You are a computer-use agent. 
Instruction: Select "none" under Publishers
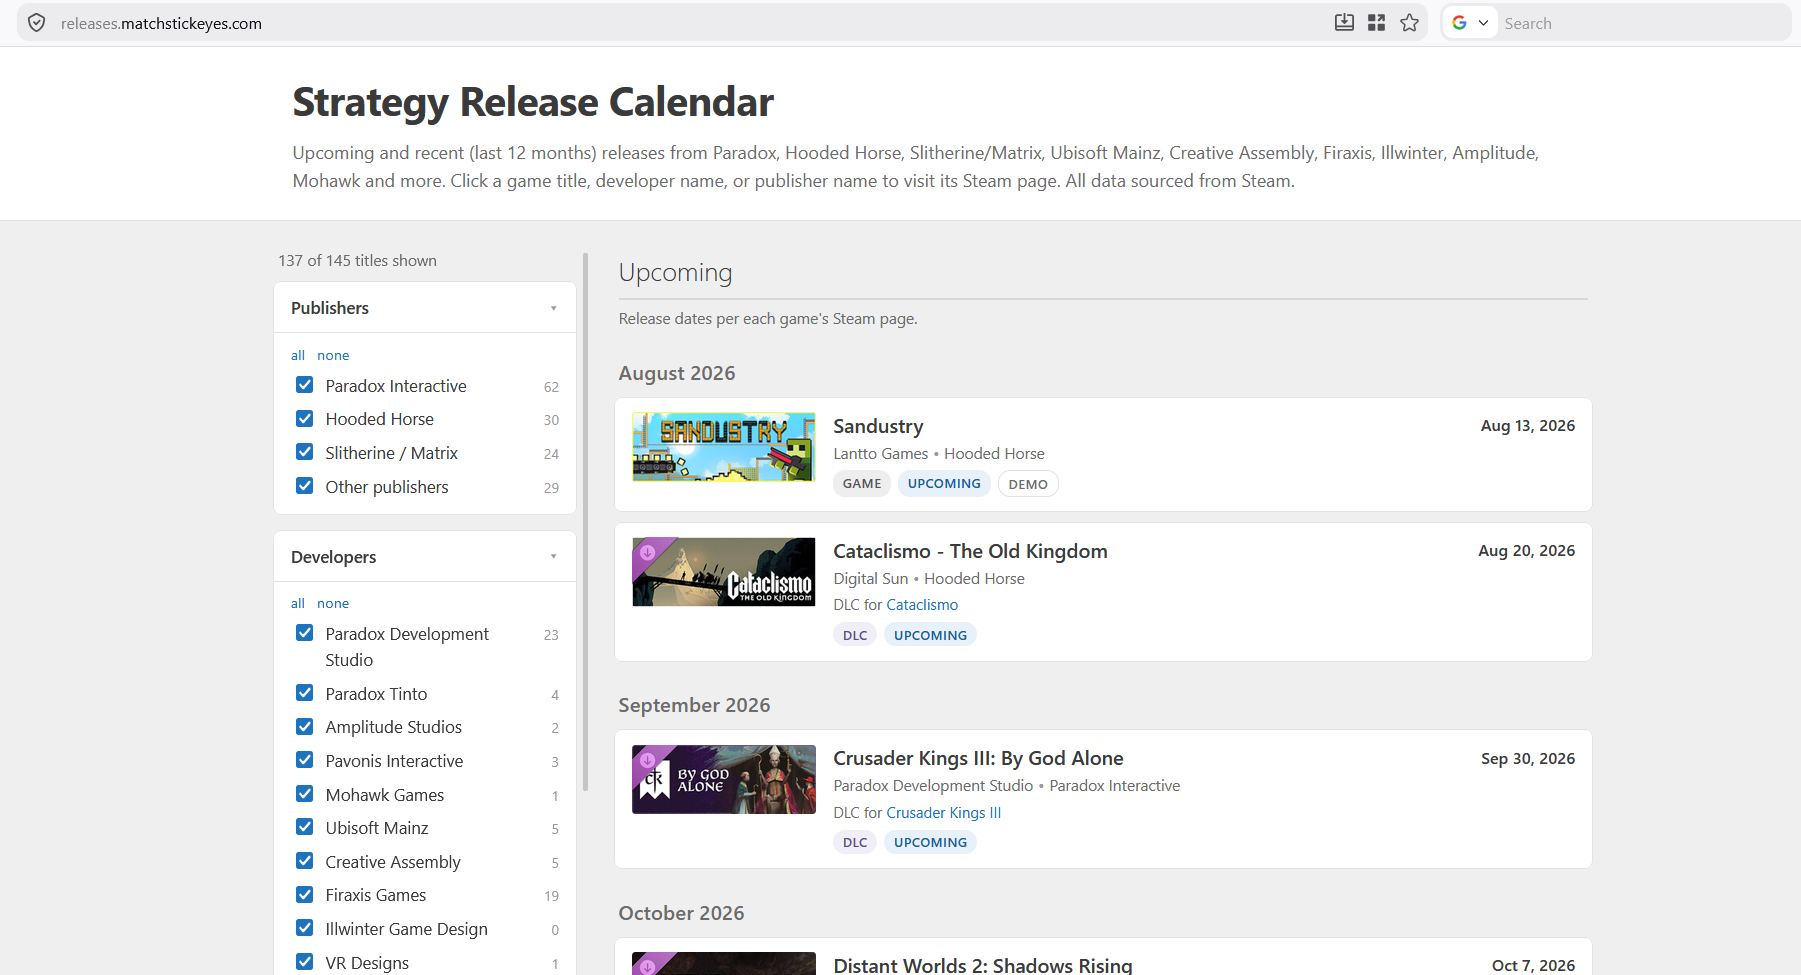[333, 355]
